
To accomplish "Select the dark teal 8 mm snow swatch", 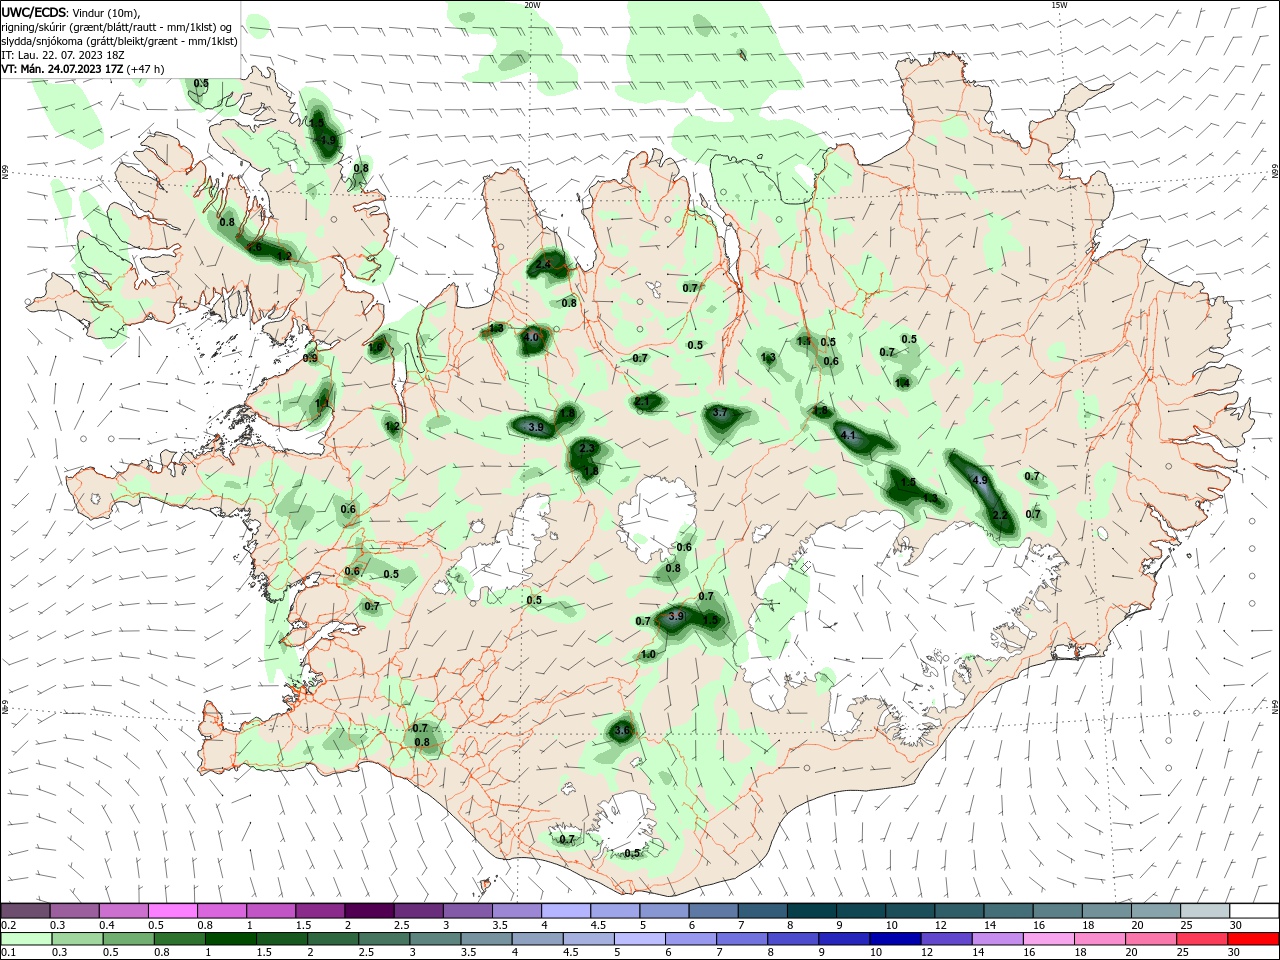I will pyautogui.click(x=812, y=910).
